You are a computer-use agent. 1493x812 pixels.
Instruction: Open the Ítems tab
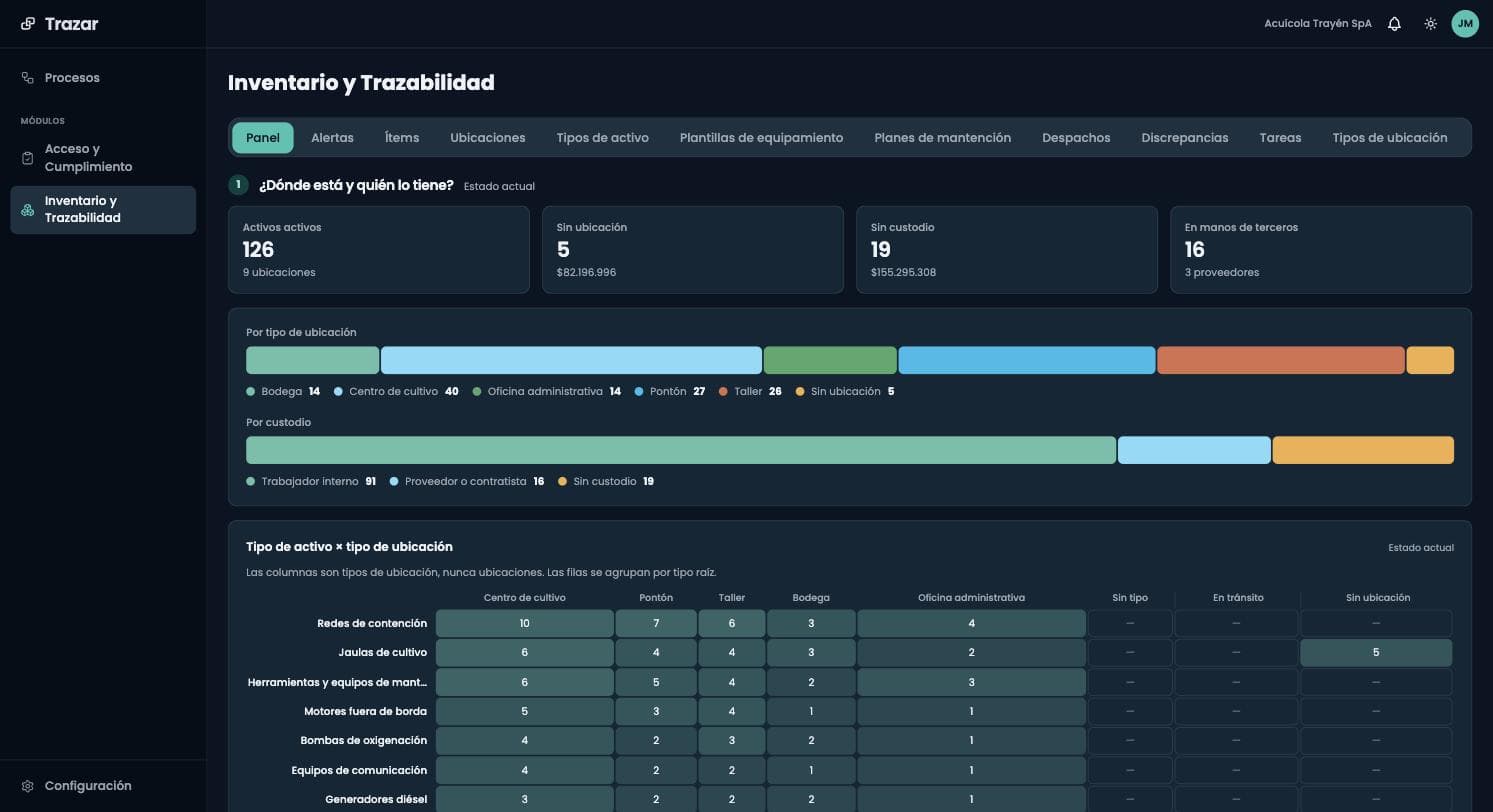click(x=402, y=138)
